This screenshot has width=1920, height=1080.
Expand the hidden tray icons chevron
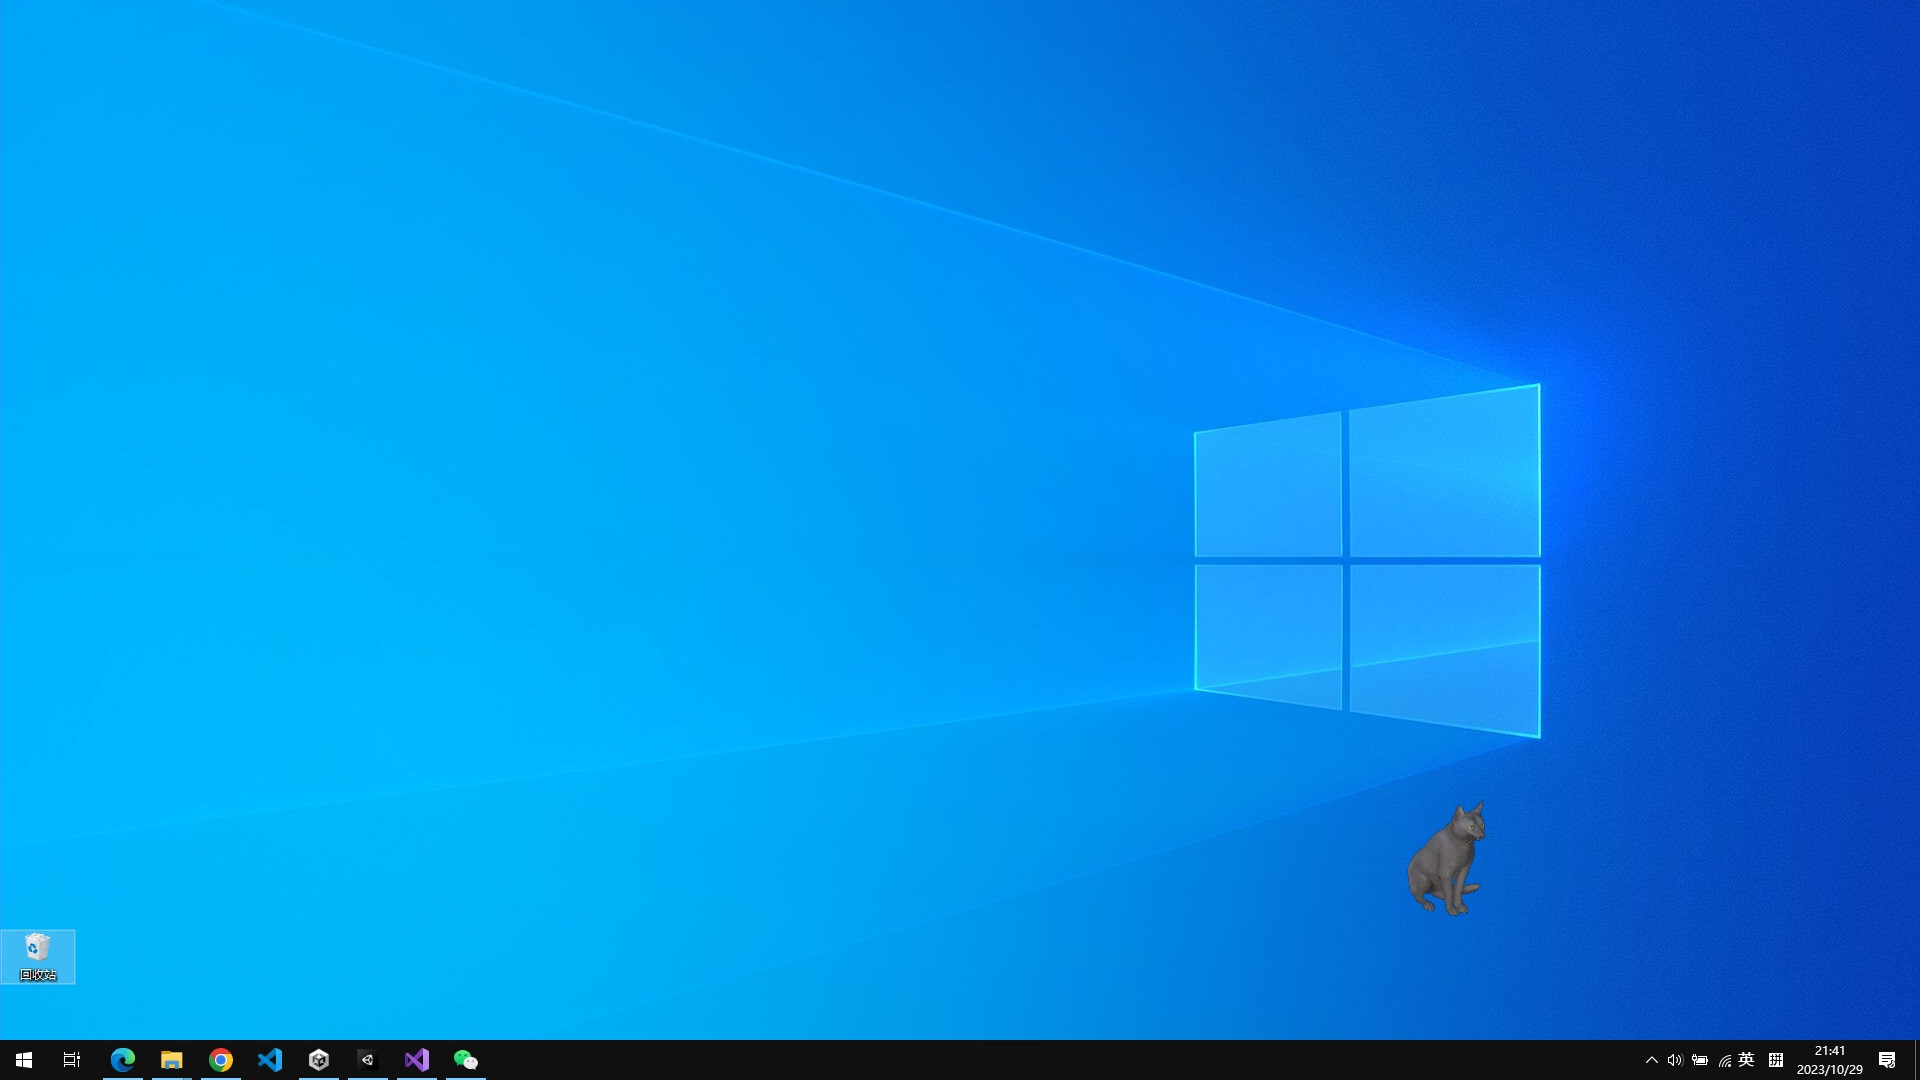tap(1652, 1060)
